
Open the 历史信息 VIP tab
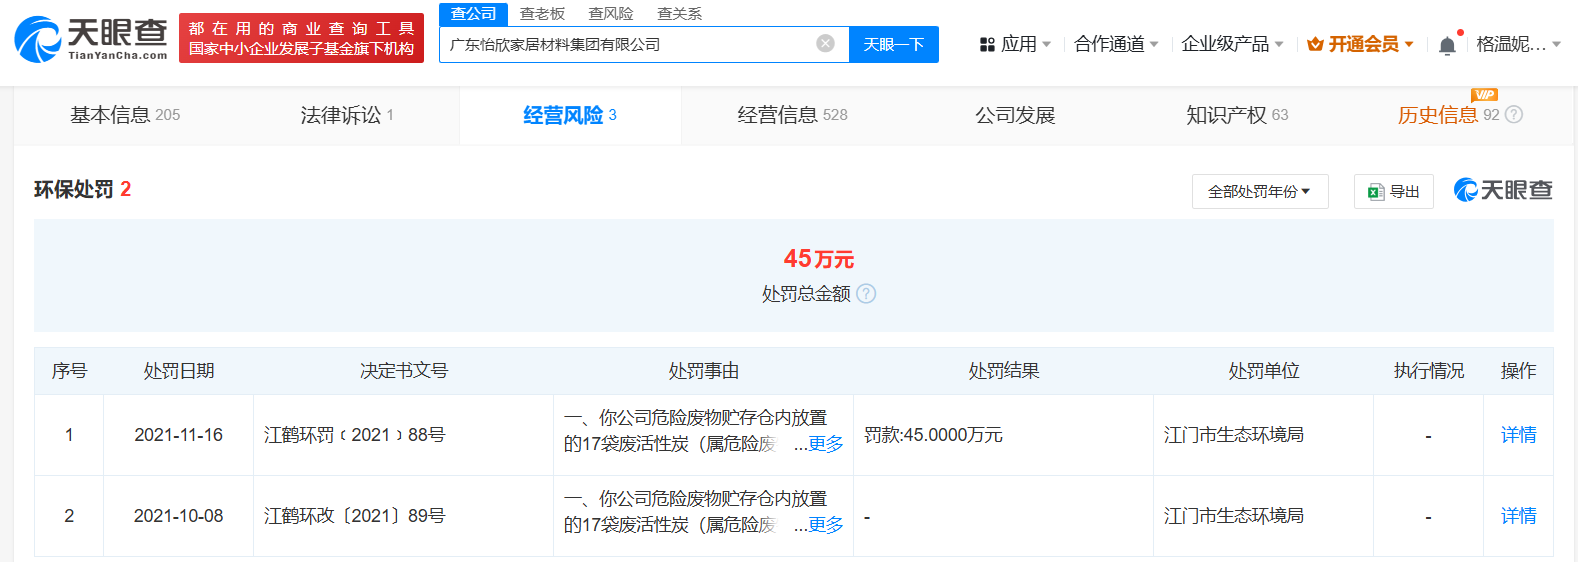1448,115
